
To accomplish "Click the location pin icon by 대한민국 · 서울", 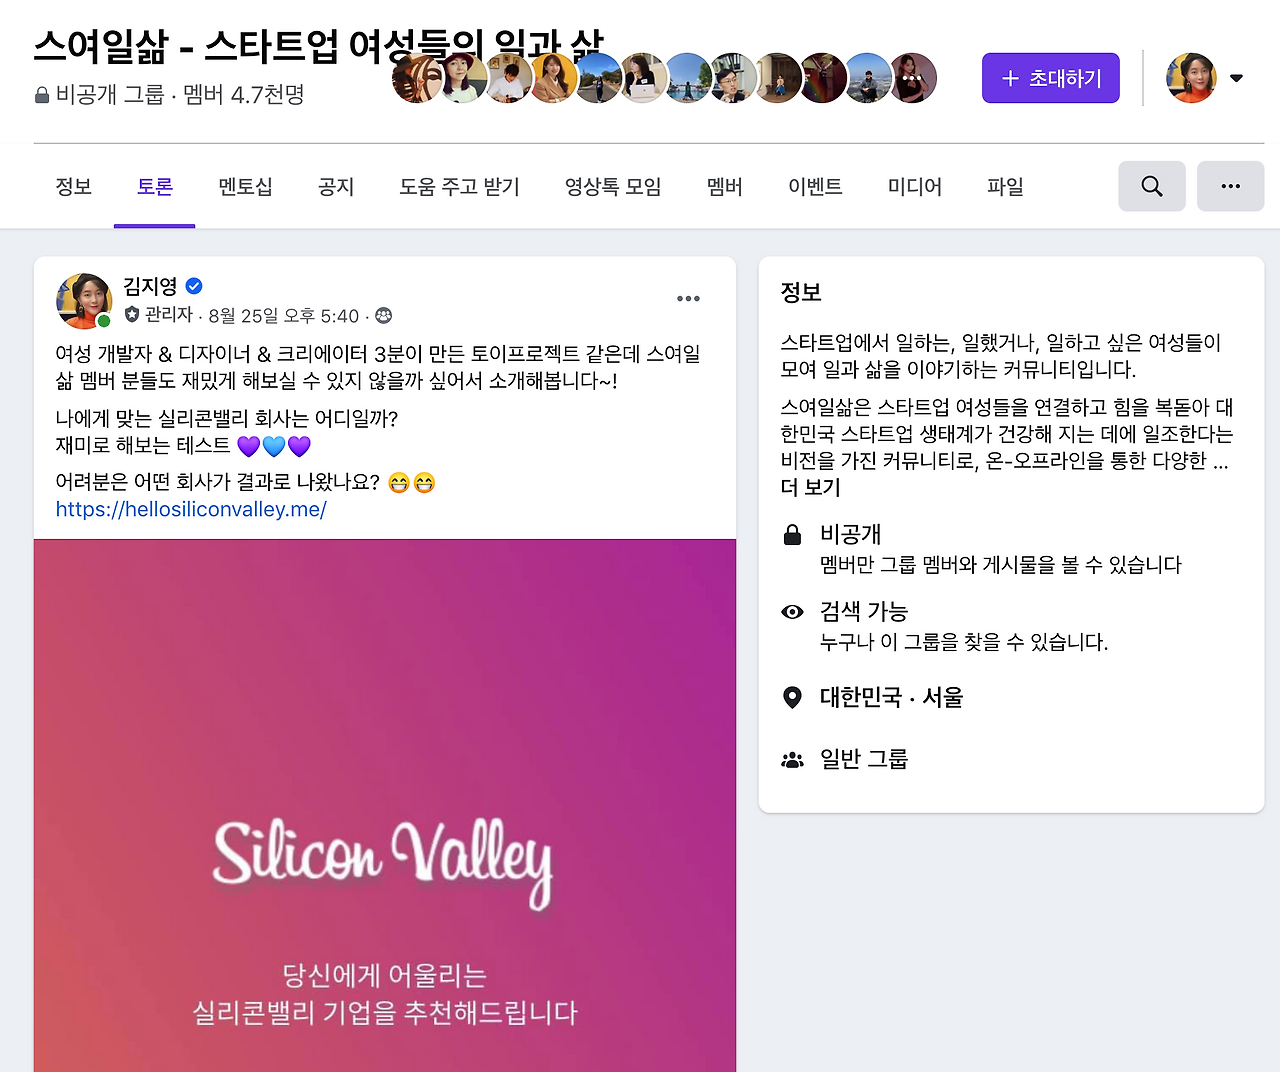I will point(792,697).
